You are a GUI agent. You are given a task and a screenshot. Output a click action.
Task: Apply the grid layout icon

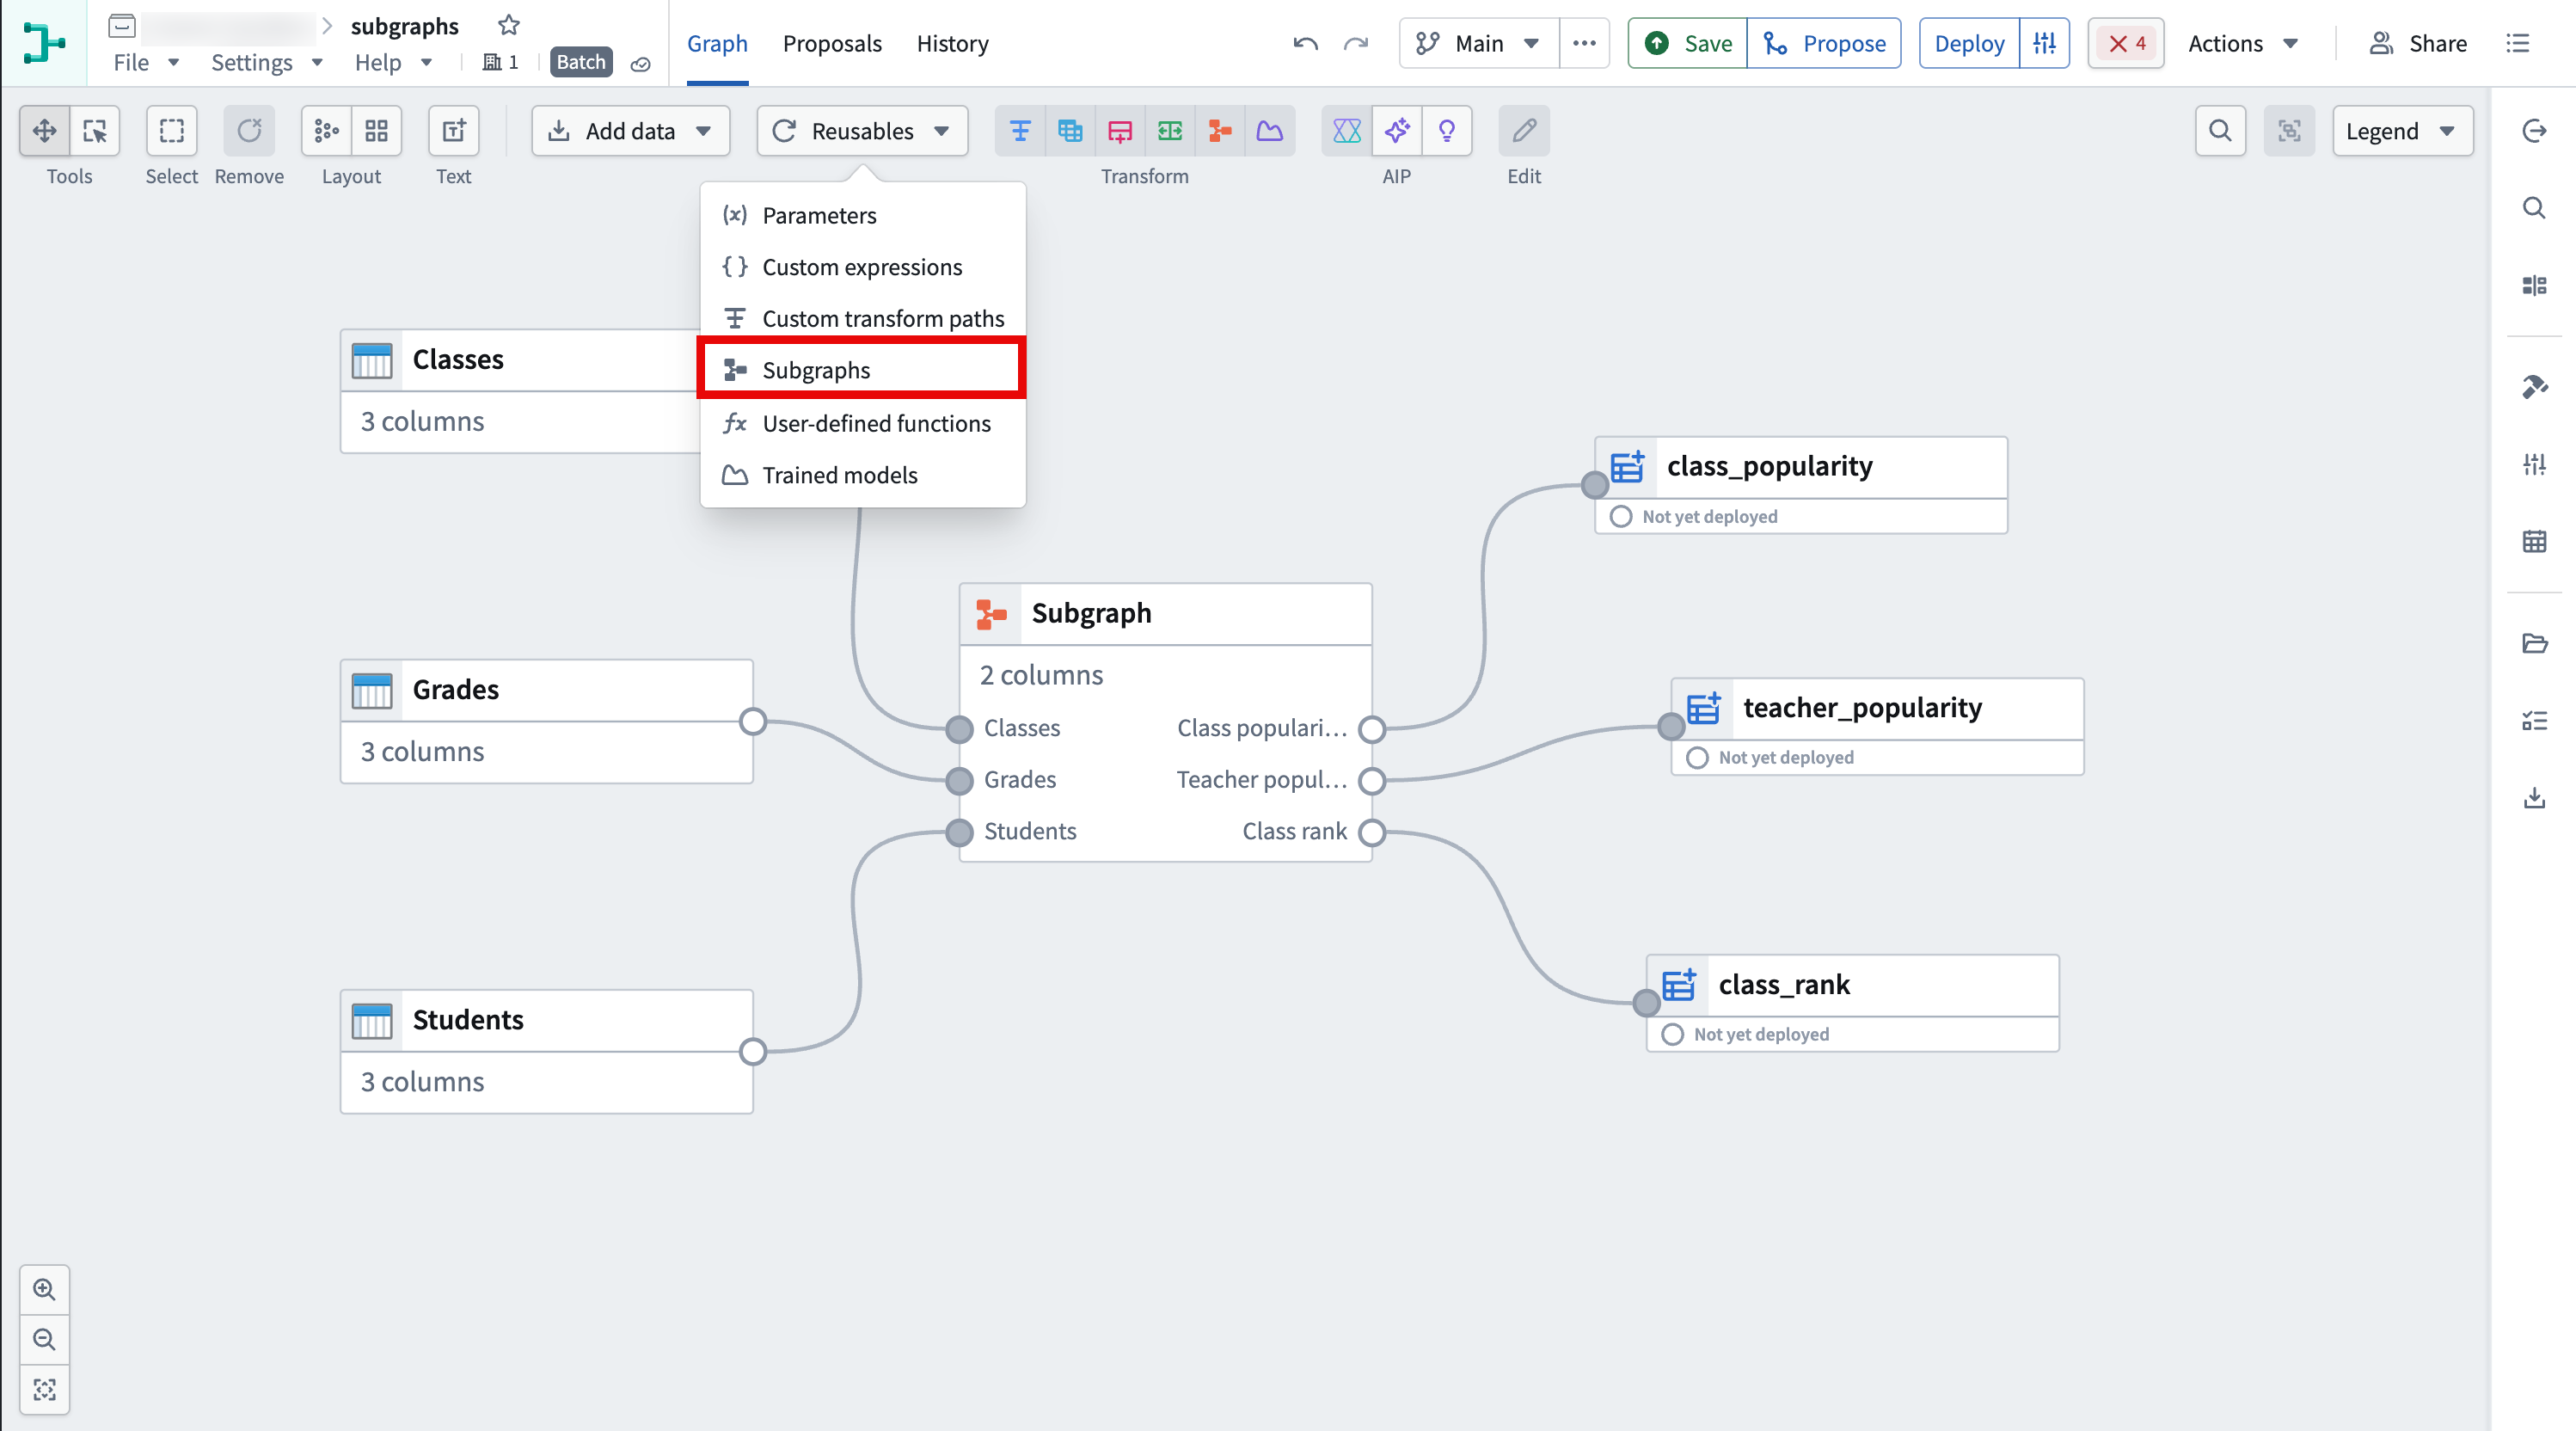point(377,131)
